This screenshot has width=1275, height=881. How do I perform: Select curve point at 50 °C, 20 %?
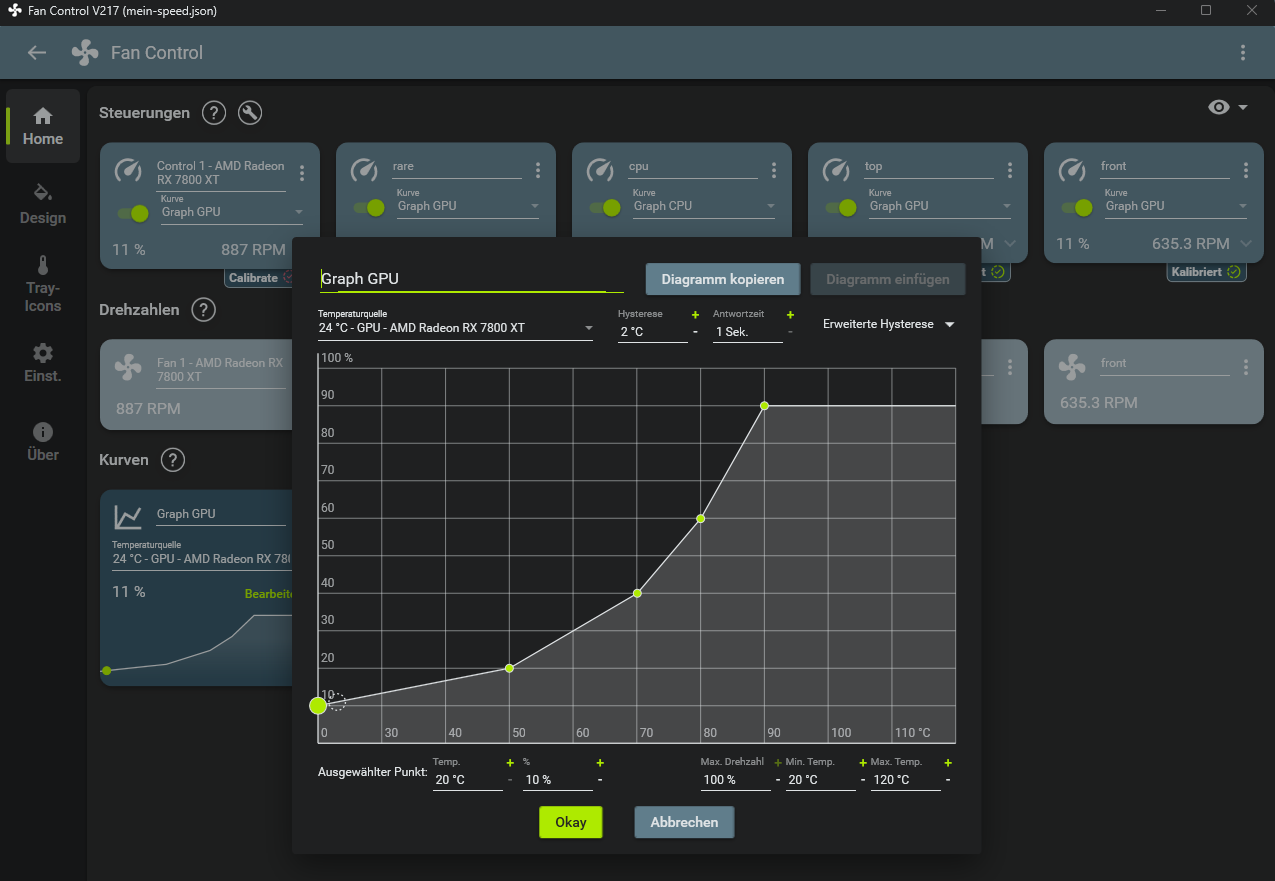(509, 668)
